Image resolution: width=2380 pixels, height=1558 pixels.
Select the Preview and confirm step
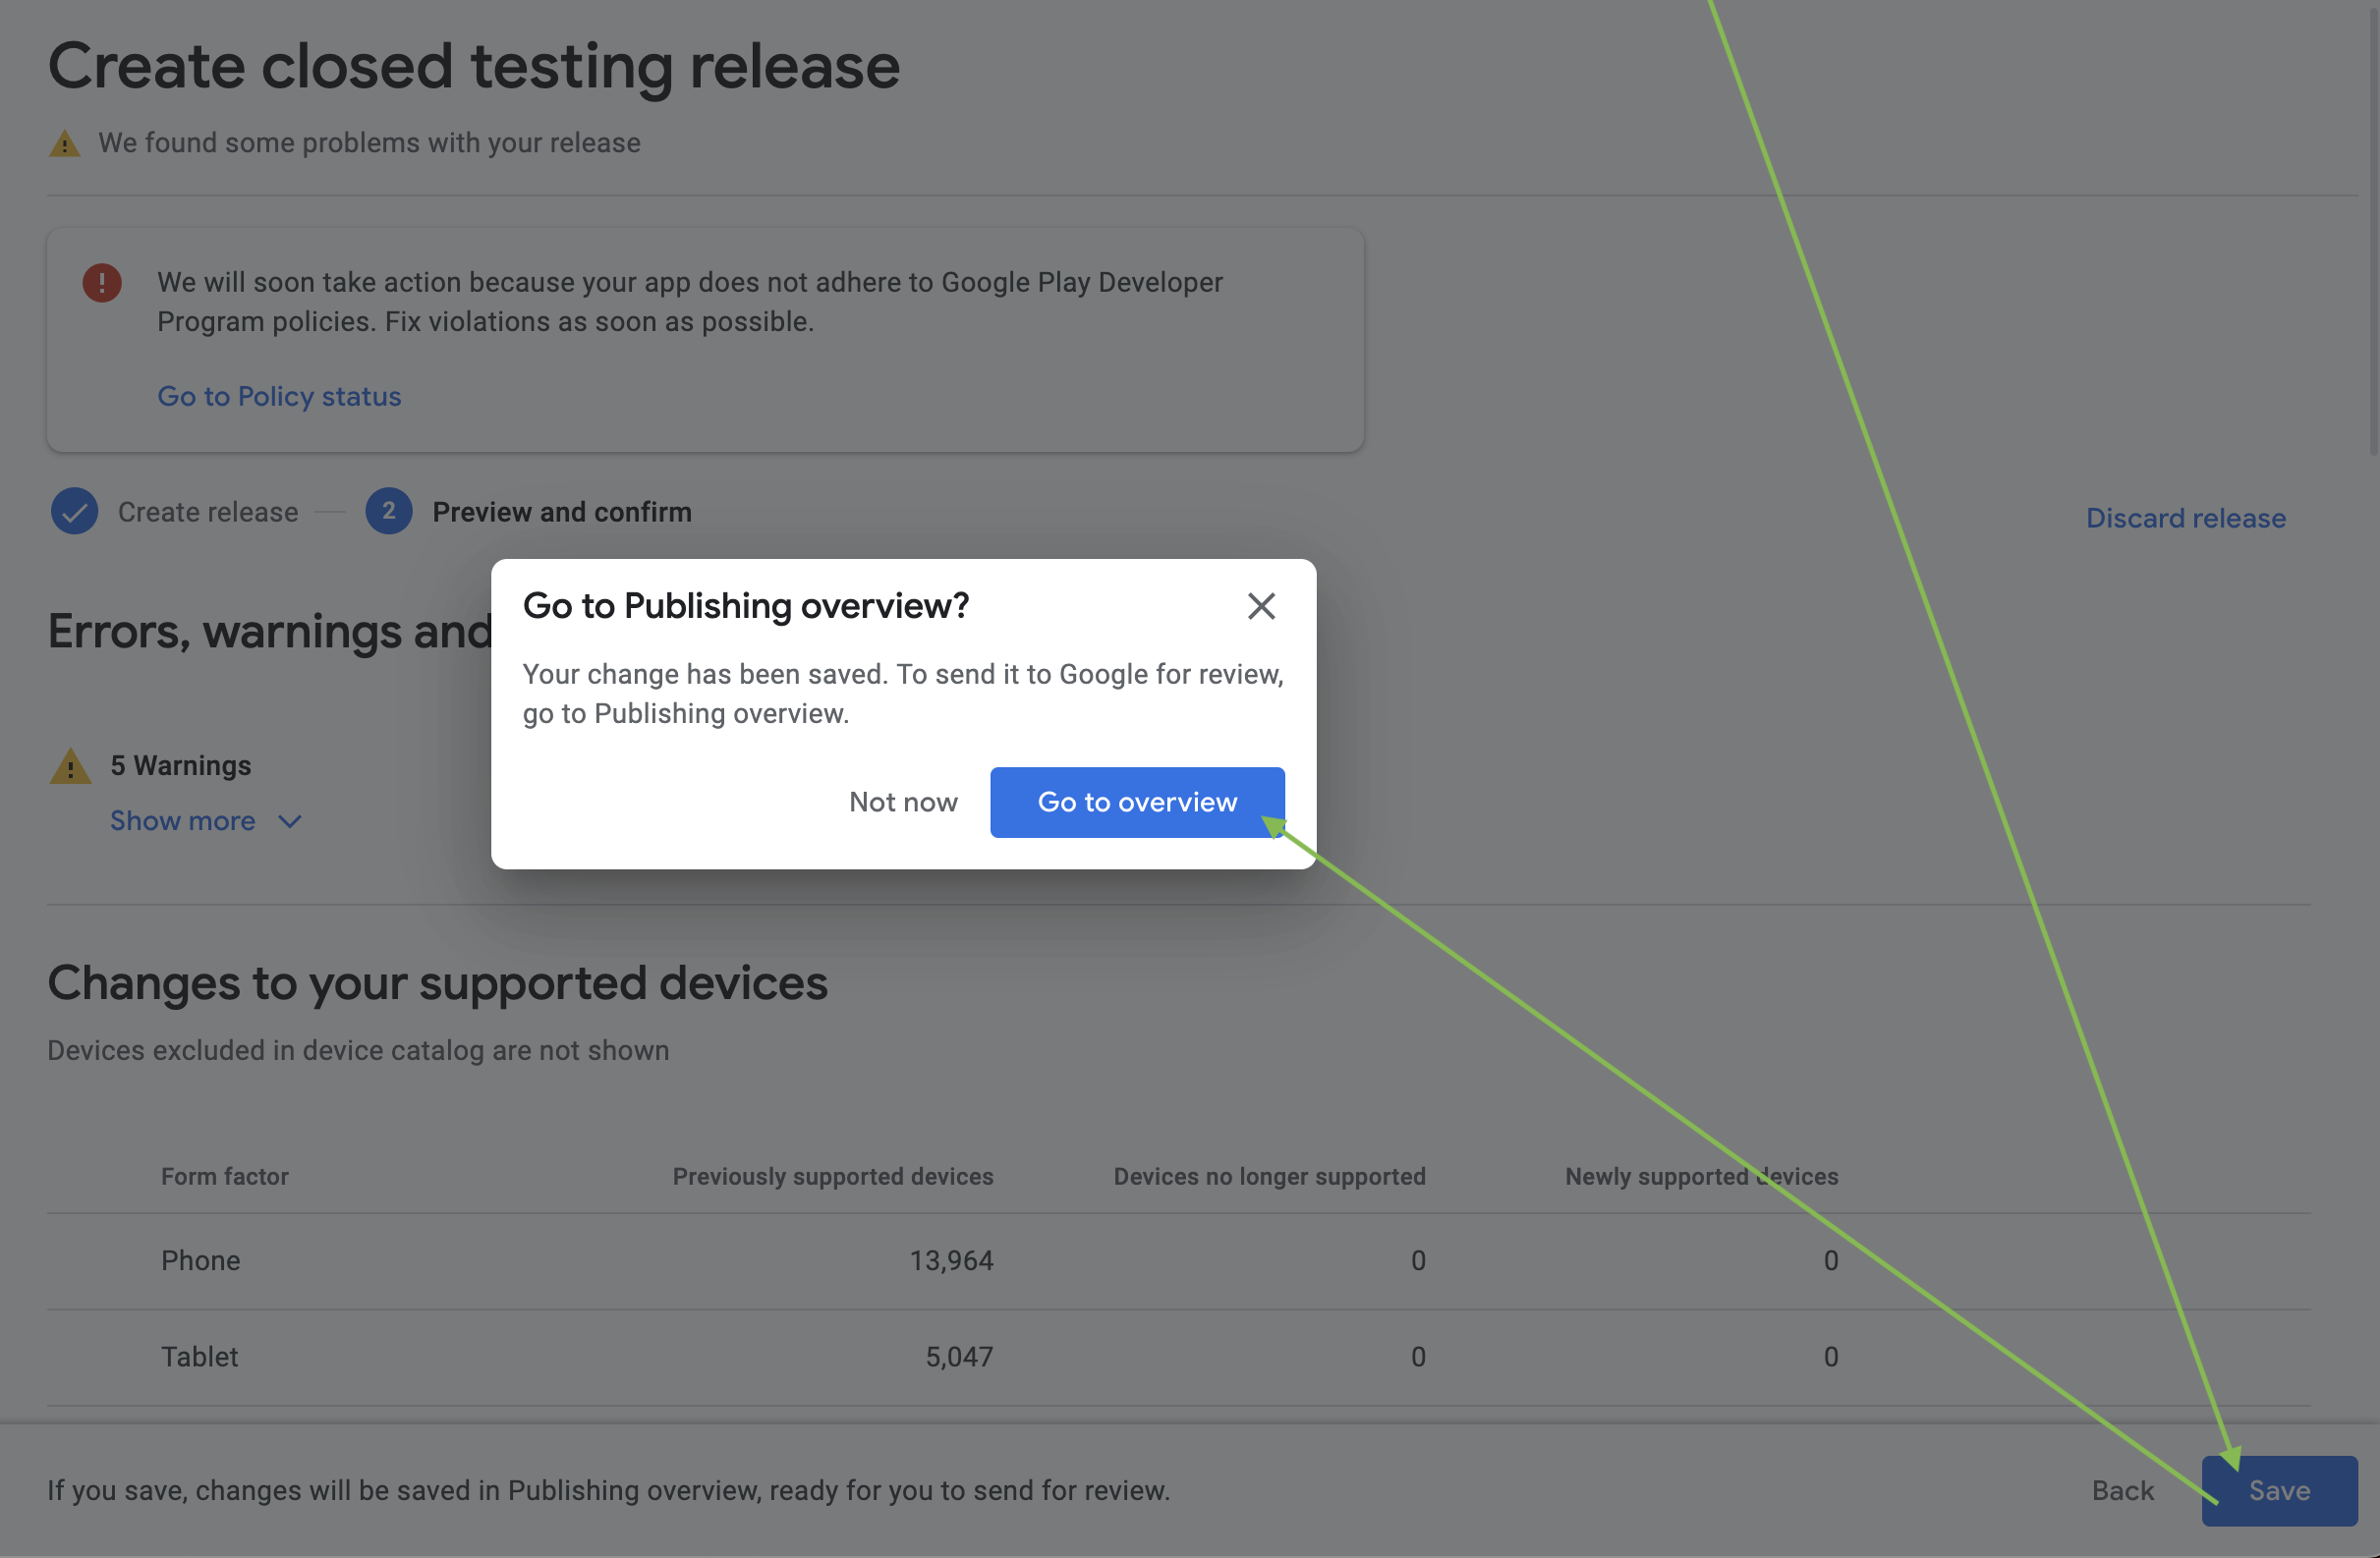tap(561, 512)
